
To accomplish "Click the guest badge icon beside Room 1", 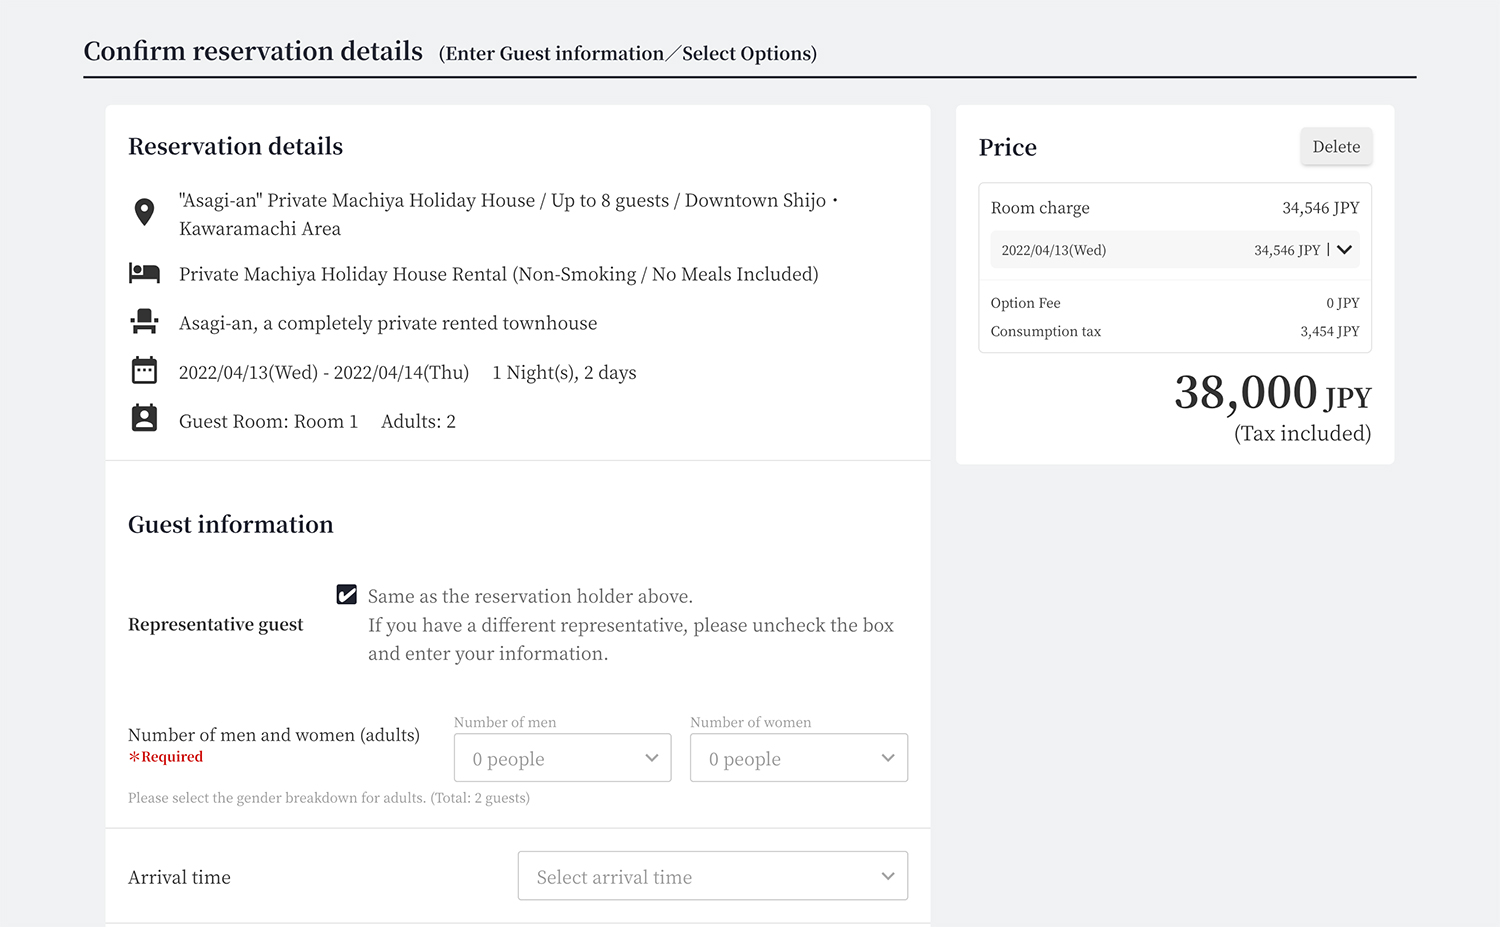I will tap(144, 419).
